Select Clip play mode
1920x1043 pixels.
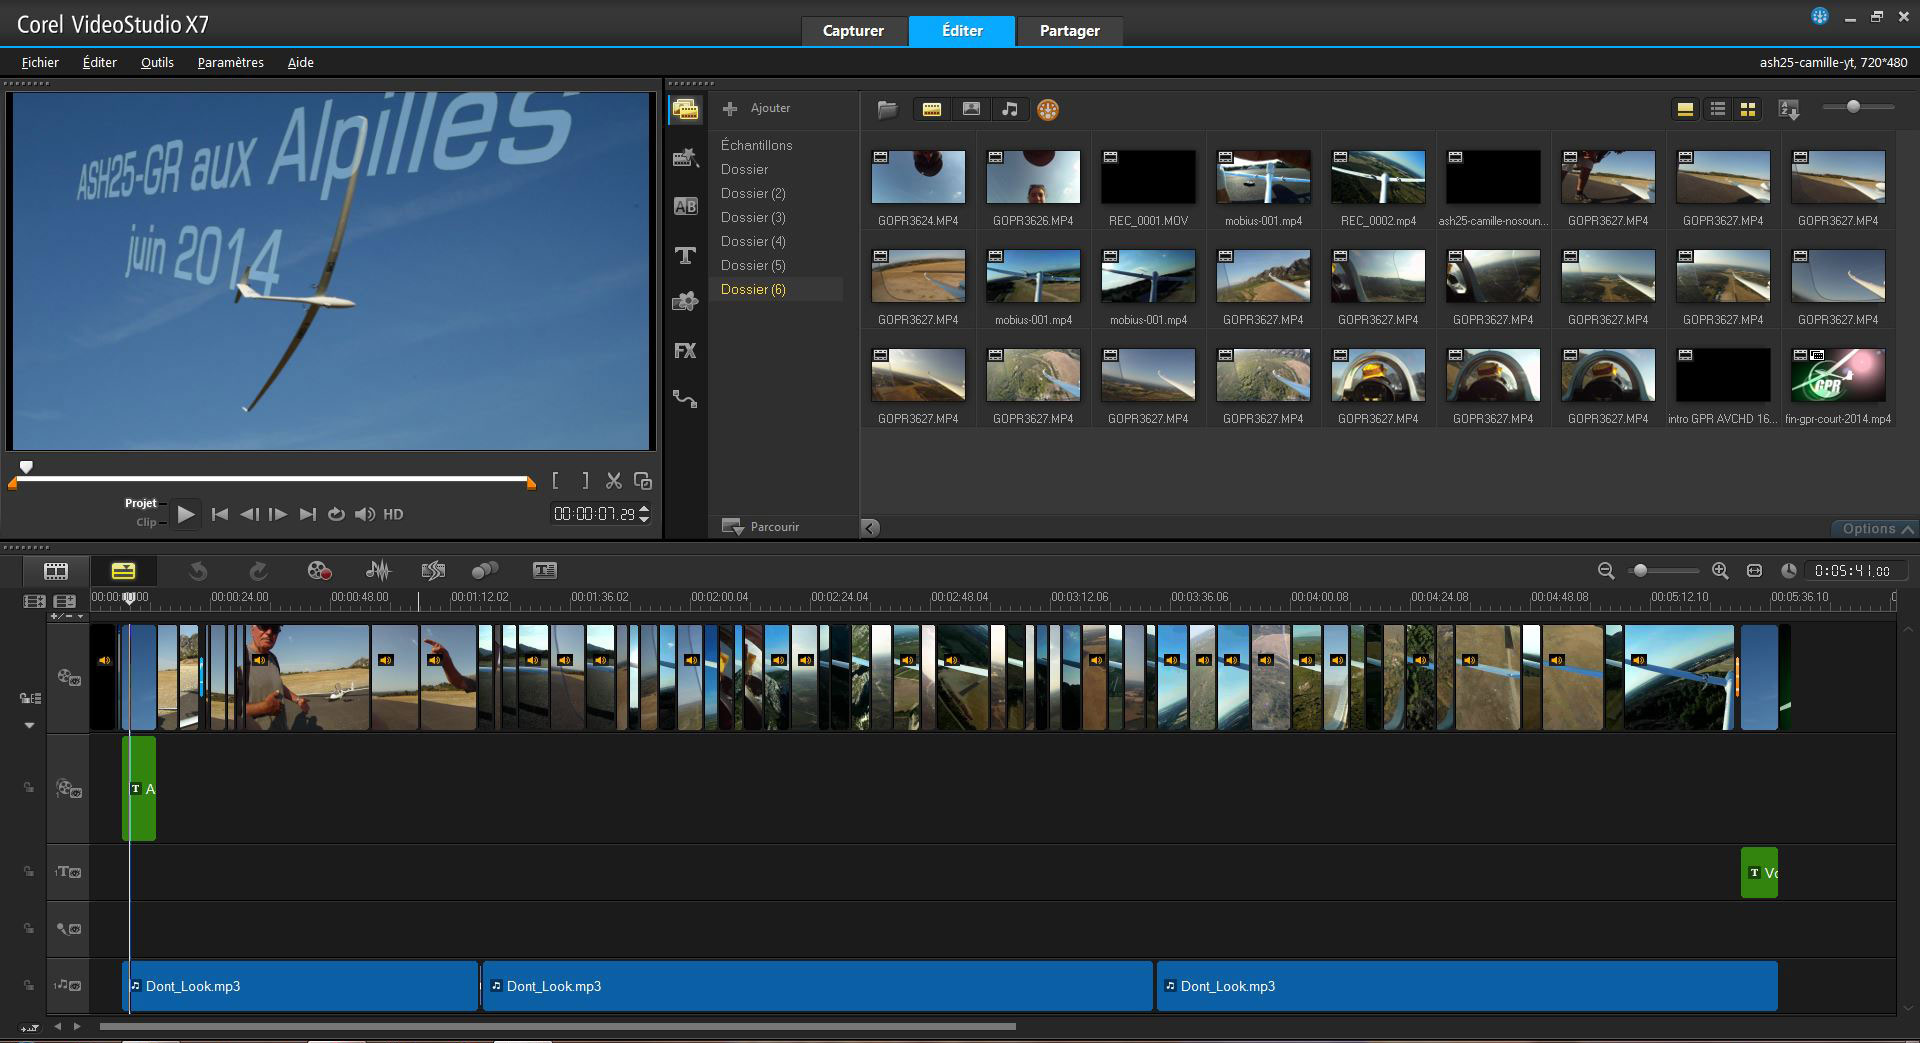[x=146, y=522]
